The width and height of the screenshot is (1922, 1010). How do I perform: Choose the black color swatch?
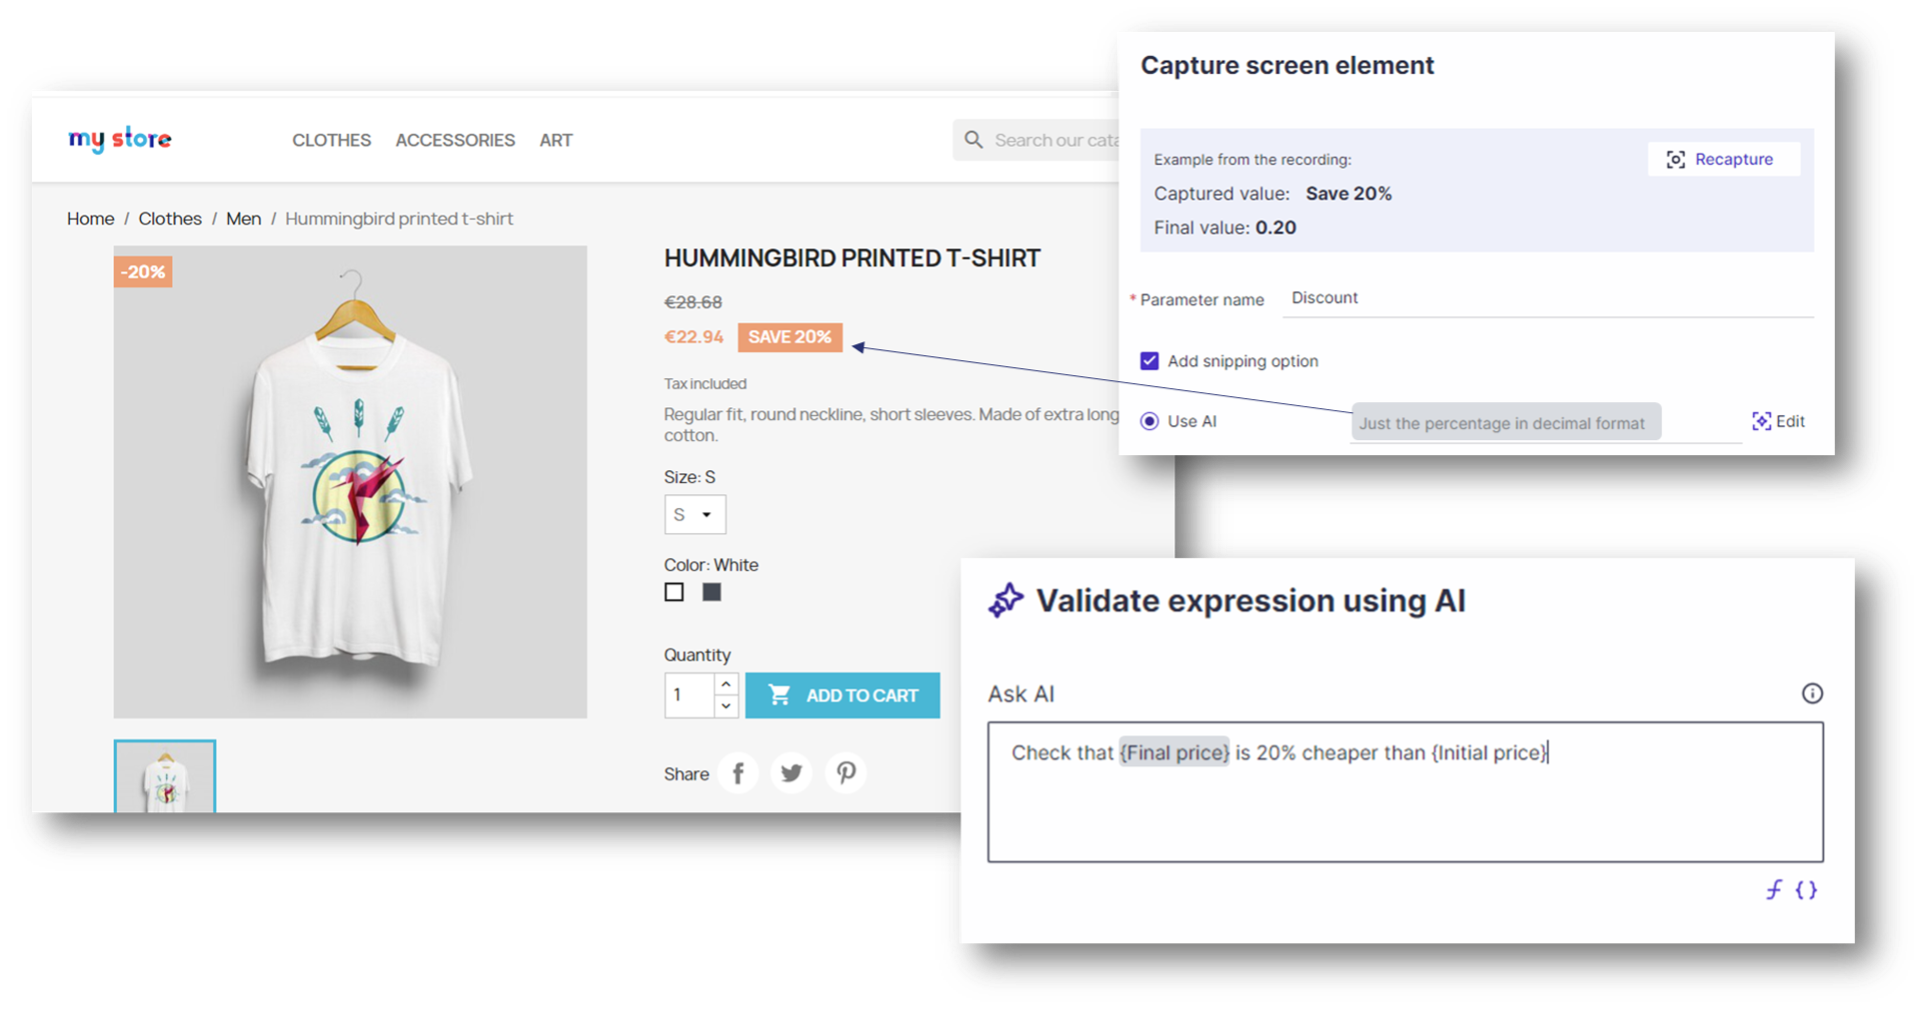711,592
